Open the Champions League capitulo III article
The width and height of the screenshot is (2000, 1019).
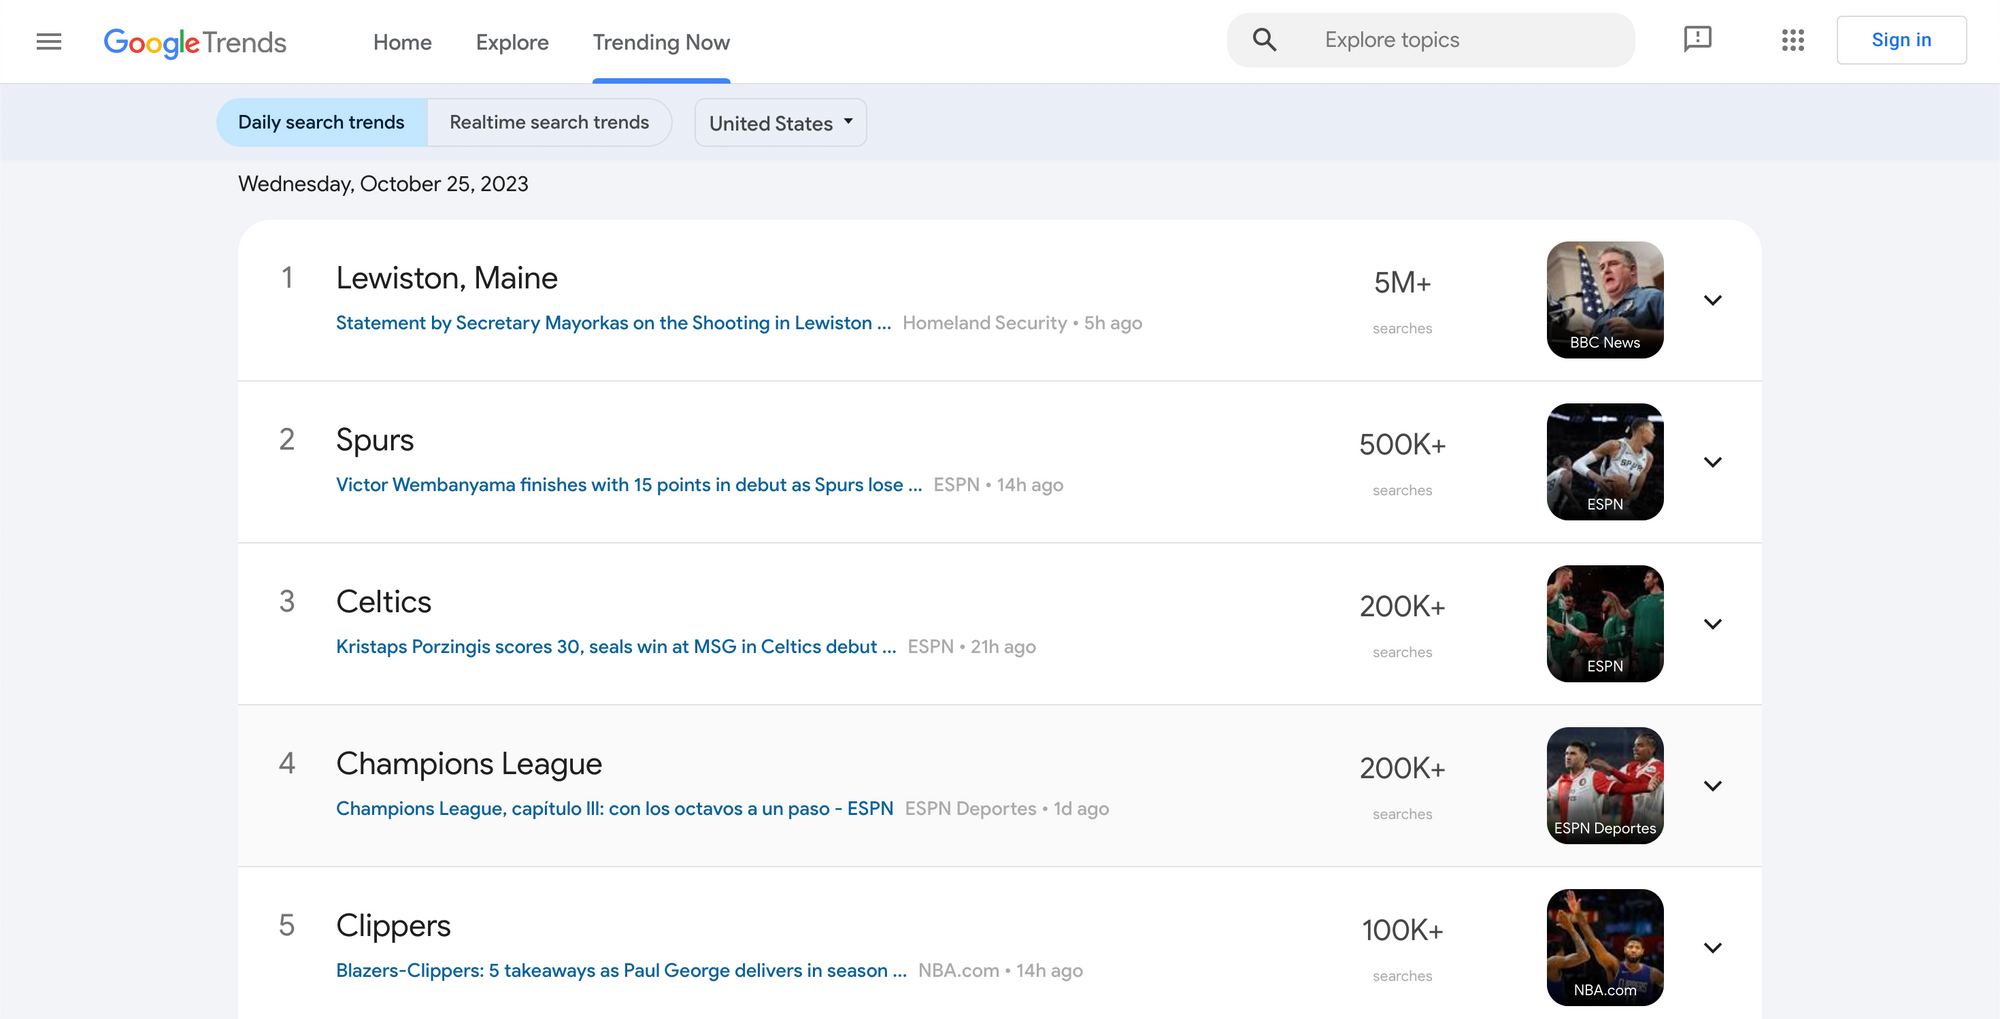point(615,809)
